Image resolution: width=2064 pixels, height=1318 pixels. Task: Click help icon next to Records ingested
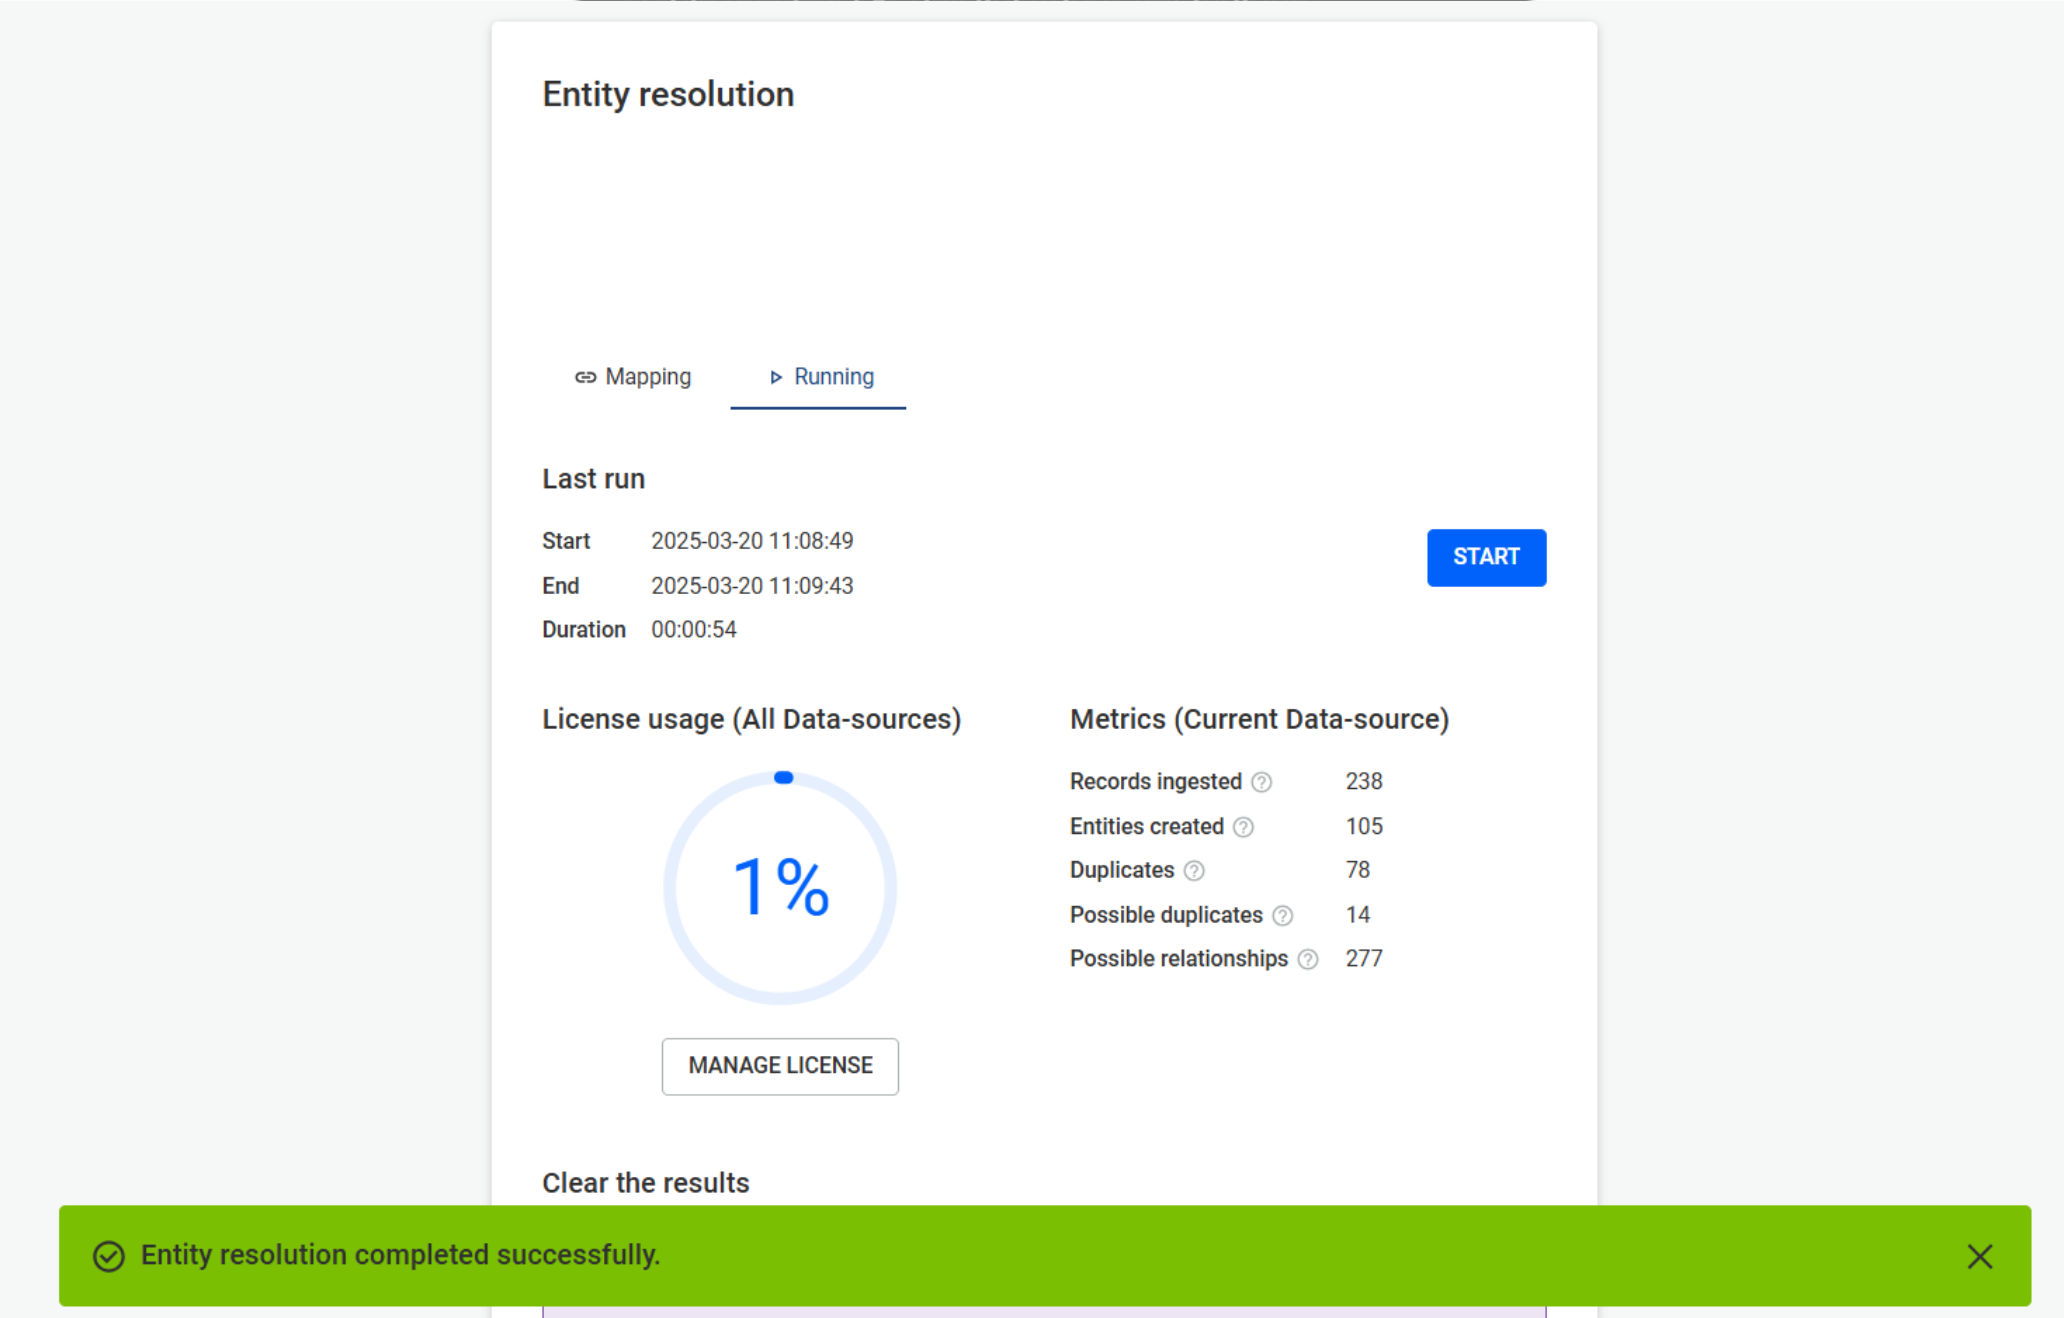click(1262, 782)
